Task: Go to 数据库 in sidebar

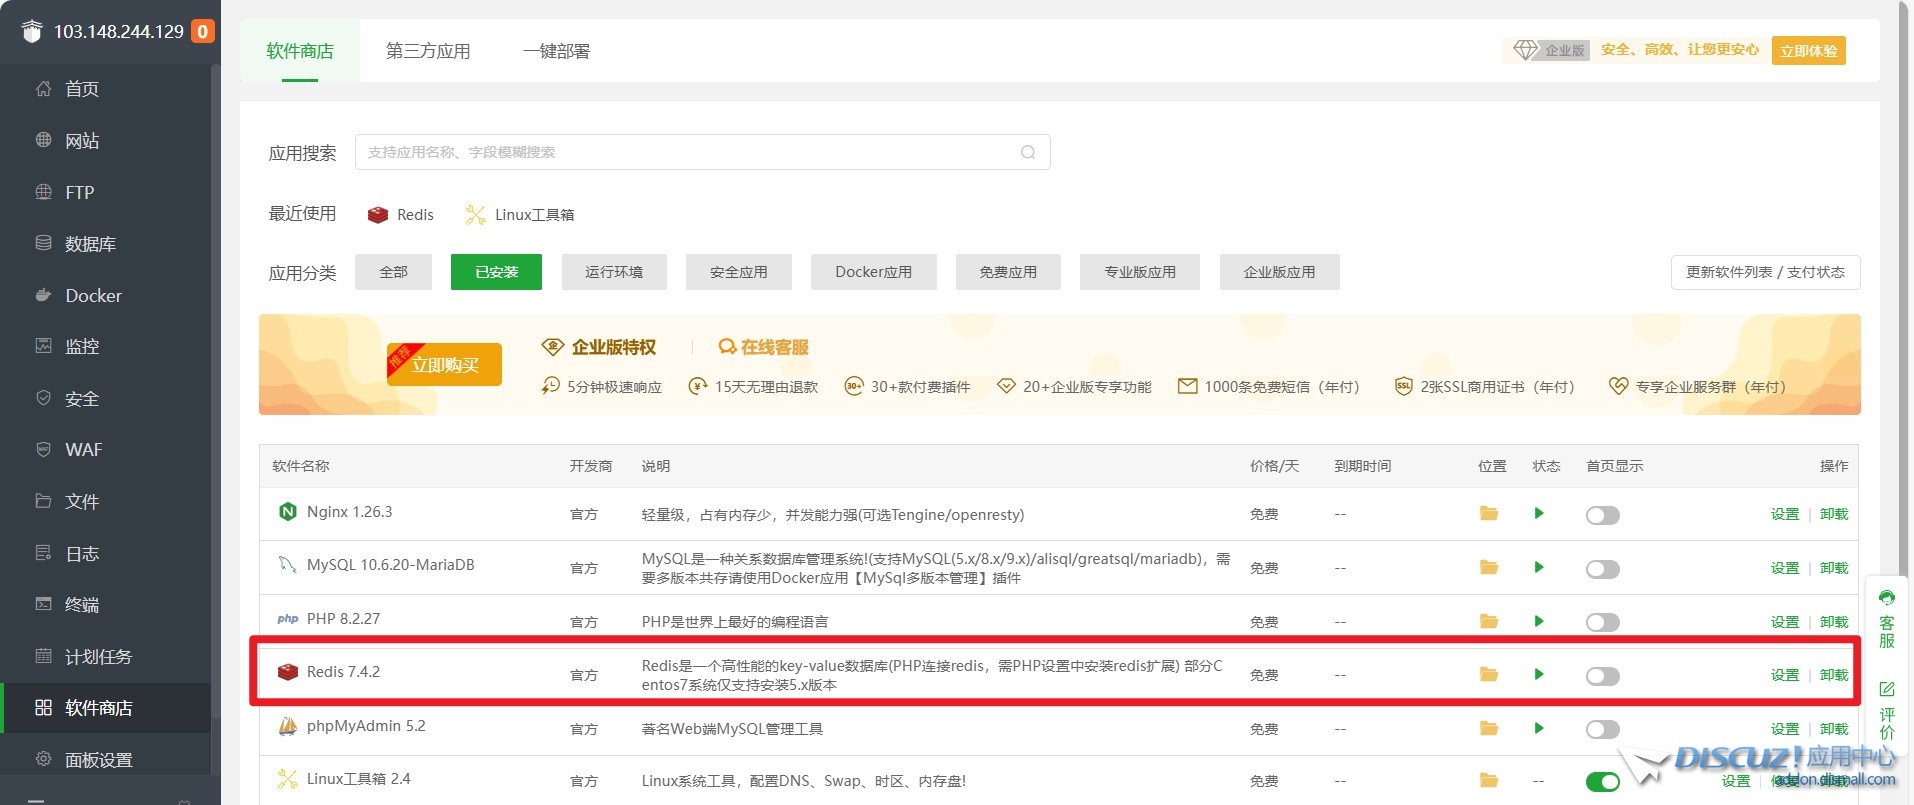Action: click(x=90, y=244)
